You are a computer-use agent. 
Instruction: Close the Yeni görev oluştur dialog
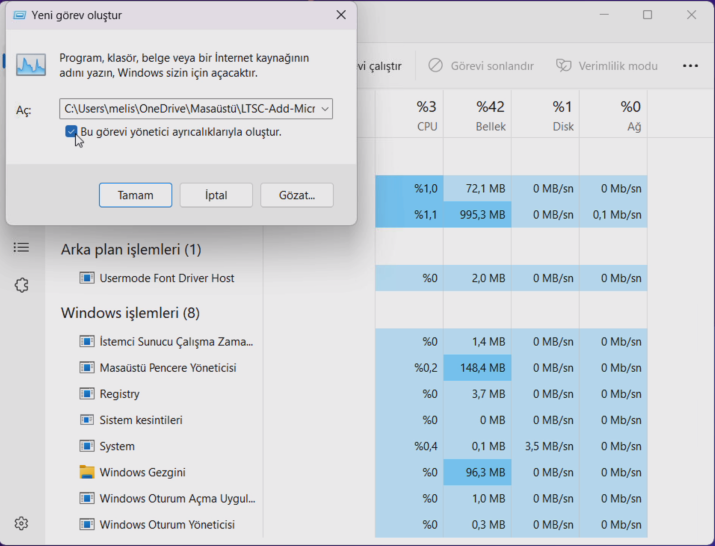point(341,15)
